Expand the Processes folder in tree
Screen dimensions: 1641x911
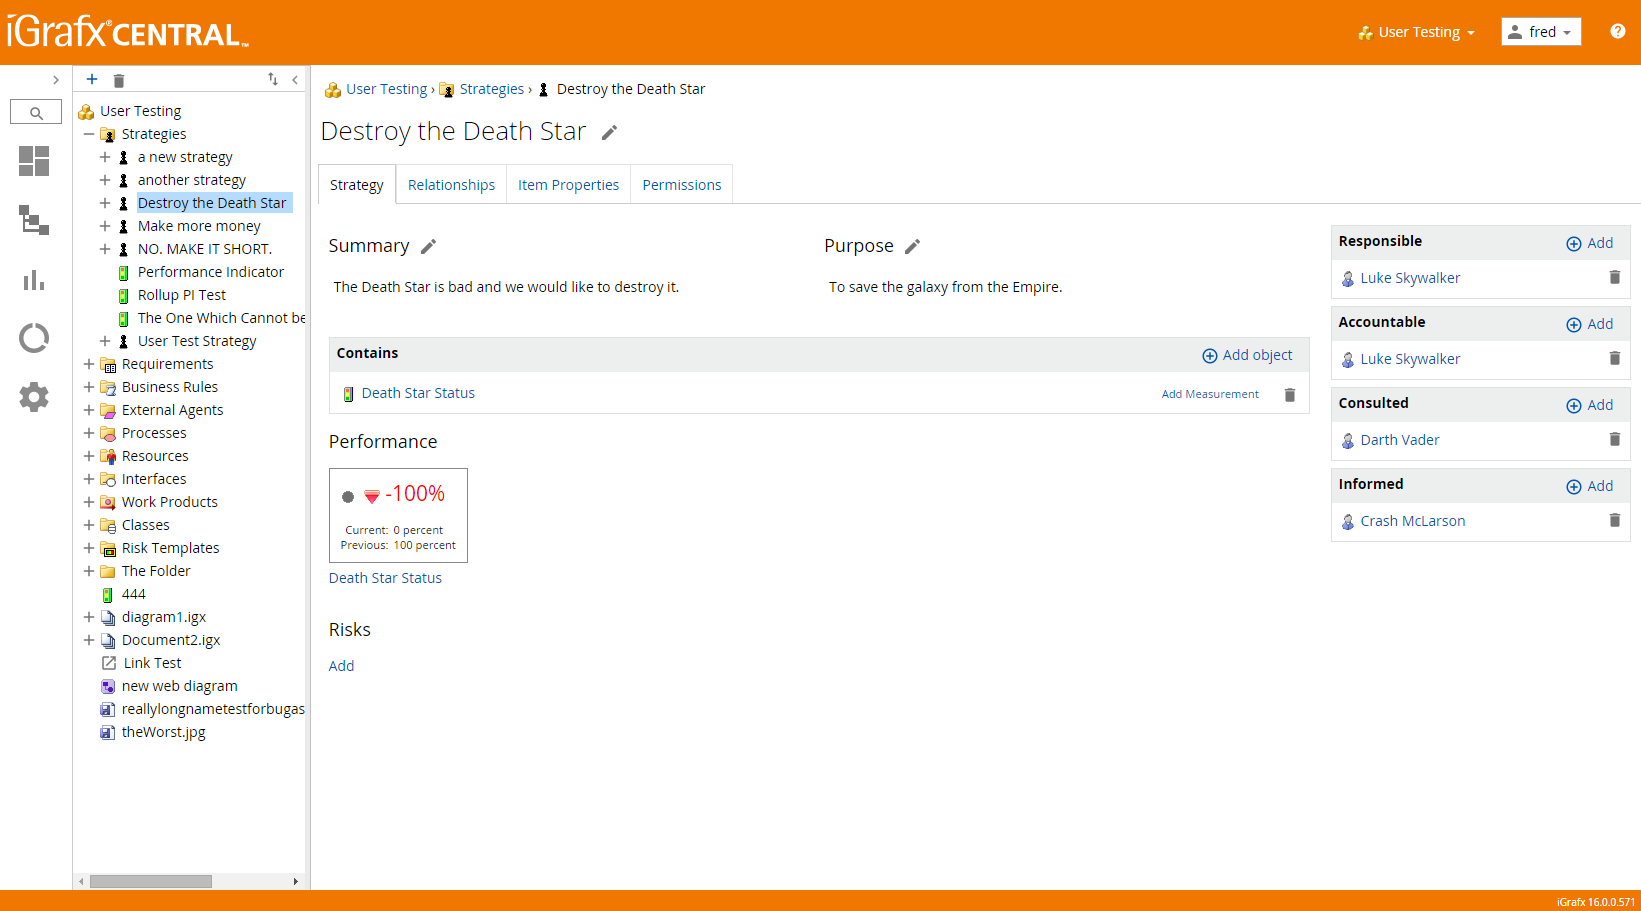pos(89,433)
